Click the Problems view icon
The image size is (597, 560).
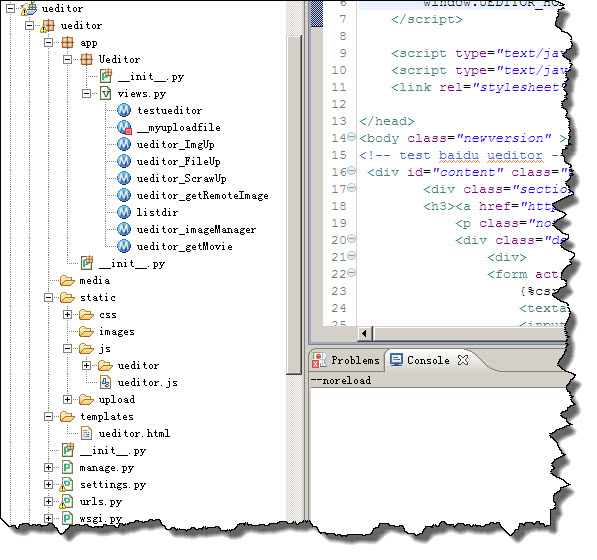coord(319,360)
